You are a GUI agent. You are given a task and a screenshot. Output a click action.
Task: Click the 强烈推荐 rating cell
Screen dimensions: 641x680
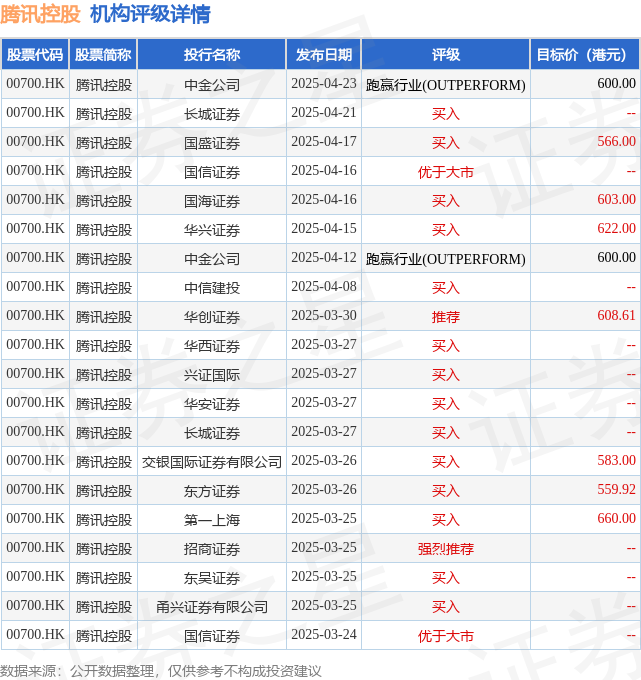(x=445, y=549)
